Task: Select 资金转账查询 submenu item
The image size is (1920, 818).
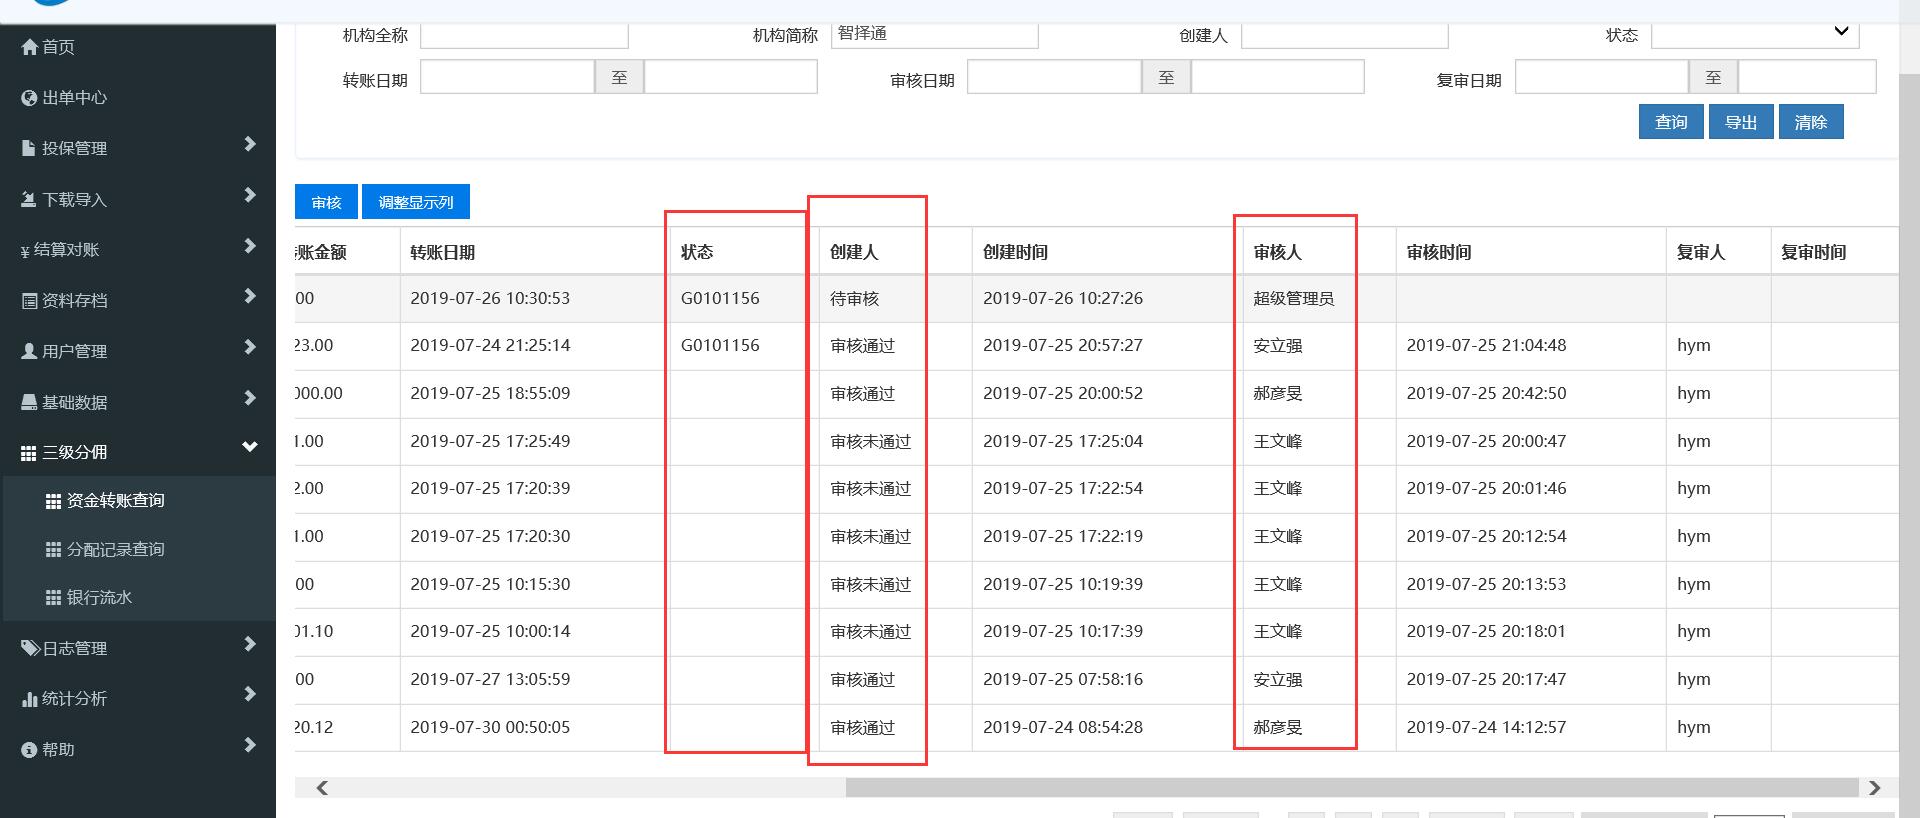Action: 116,501
